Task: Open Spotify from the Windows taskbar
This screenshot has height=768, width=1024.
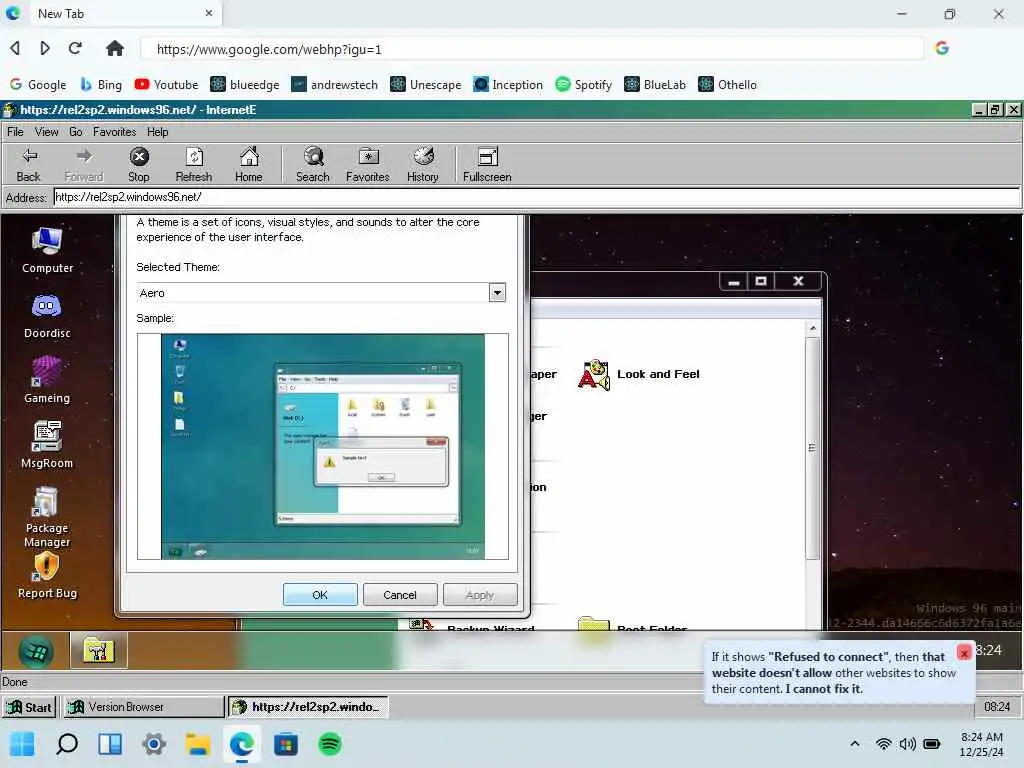Action: [x=330, y=744]
